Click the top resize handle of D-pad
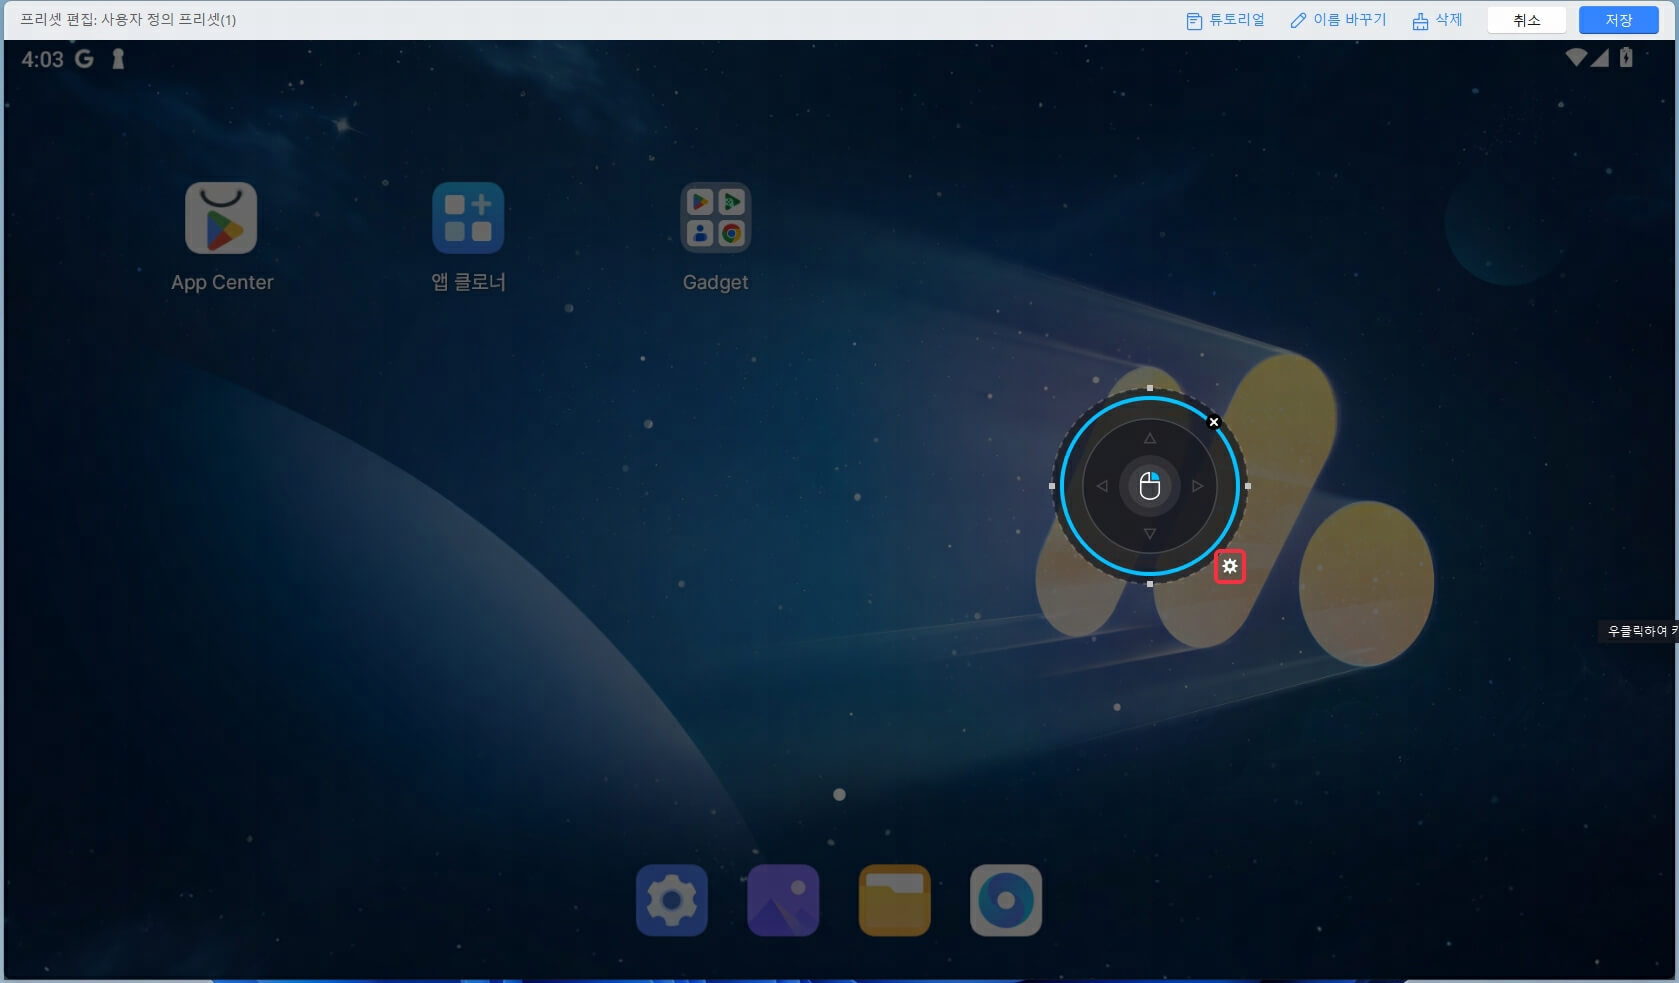 point(1150,388)
